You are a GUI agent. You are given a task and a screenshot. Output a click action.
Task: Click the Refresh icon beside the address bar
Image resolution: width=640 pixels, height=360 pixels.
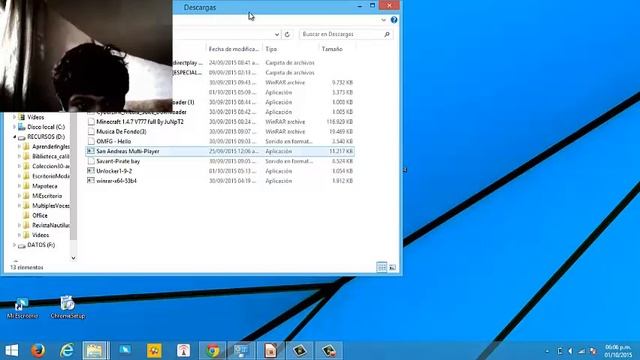287,34
